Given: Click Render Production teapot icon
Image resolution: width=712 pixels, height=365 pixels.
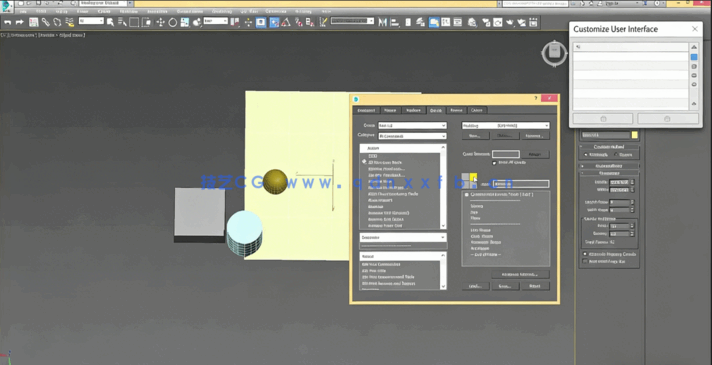Looking at the screenshot, I should point(510,22).
